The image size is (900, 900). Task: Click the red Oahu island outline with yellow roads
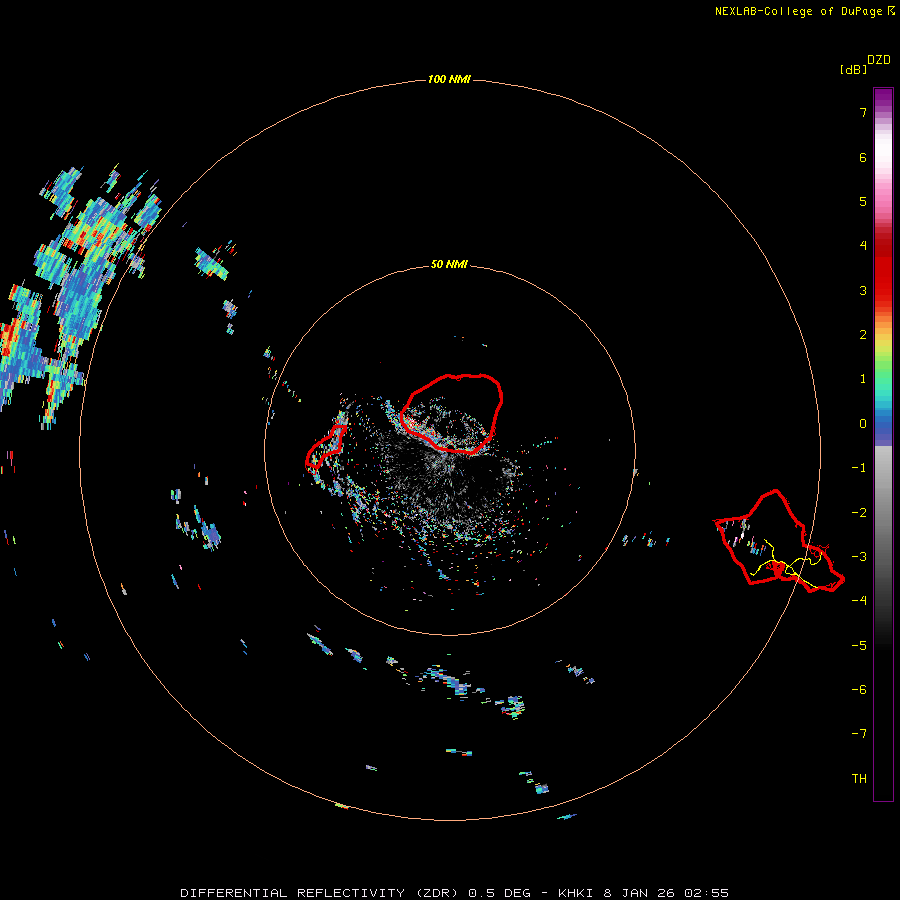tap(779, 541)
